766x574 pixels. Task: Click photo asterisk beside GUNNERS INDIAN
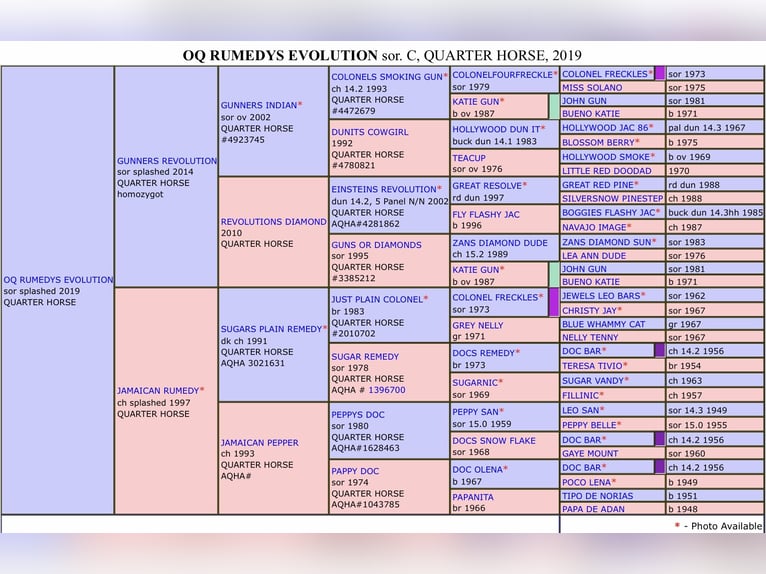coord(300,104)
